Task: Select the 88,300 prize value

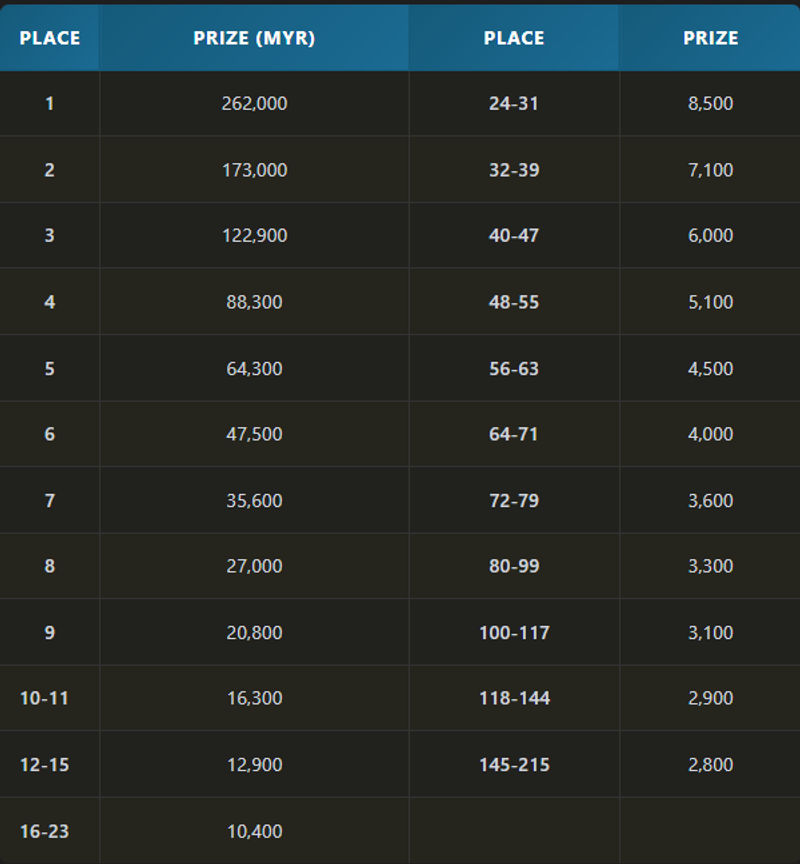Action: (254, 302)
